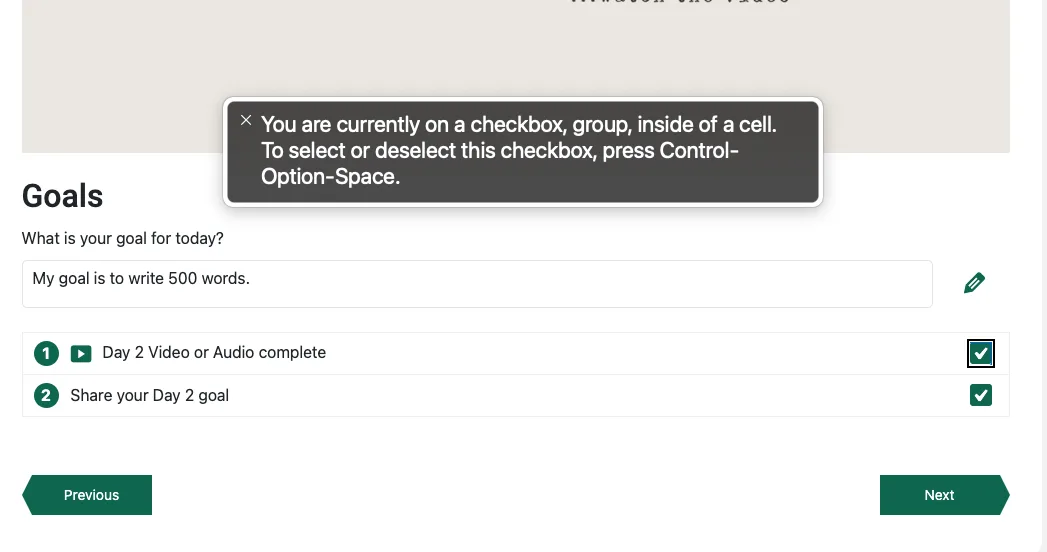Screen dimensions: 1047x552
Task: Click the numbered 2 step badge
Action: pos(46,395)
